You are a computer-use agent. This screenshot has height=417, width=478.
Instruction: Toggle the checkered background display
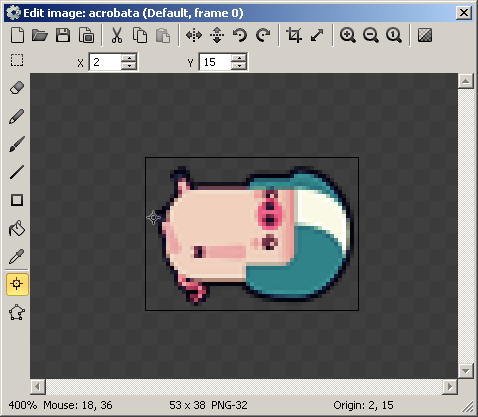(425, 35)
